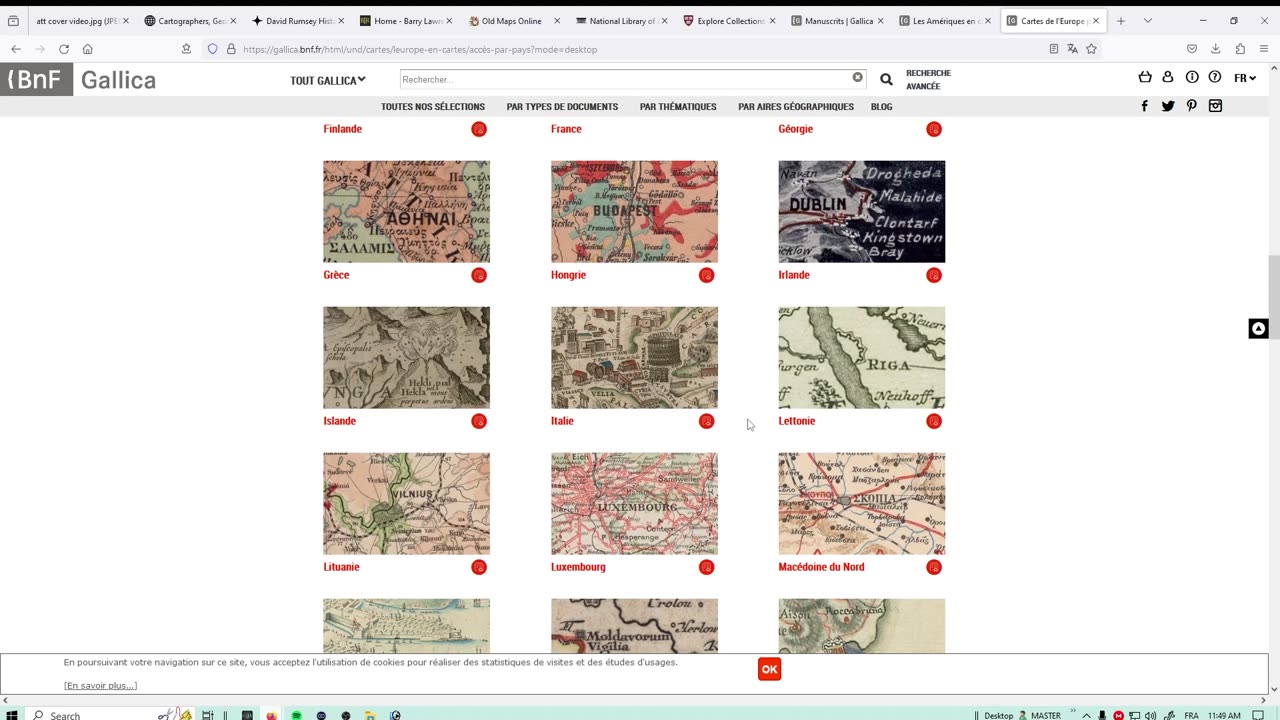The width and height of the screenshot is (1280, 720).
Task: Expand hidden system tray icons chevron
Action: pyautogui.click(x=1086, y=715)
